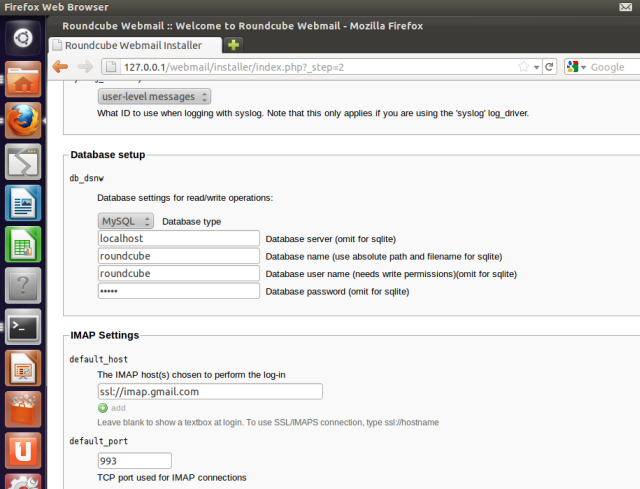Click the Ubuntu Dash home button
640x489 pixels.
tap(22, 40)
